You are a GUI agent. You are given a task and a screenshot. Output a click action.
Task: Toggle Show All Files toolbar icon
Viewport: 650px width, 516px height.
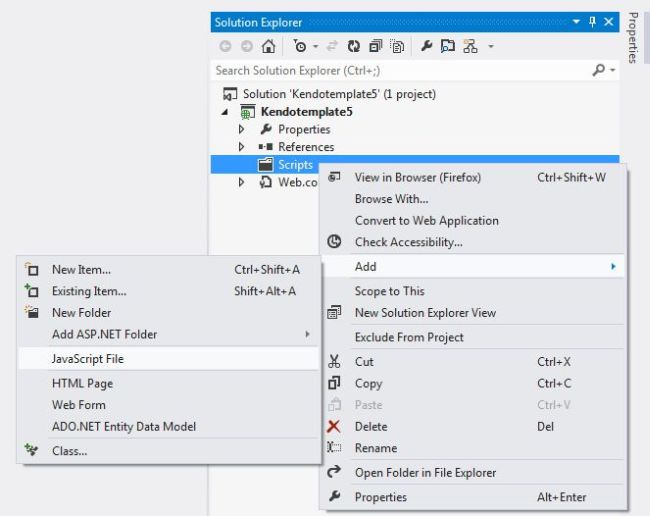tap(397, 46)
